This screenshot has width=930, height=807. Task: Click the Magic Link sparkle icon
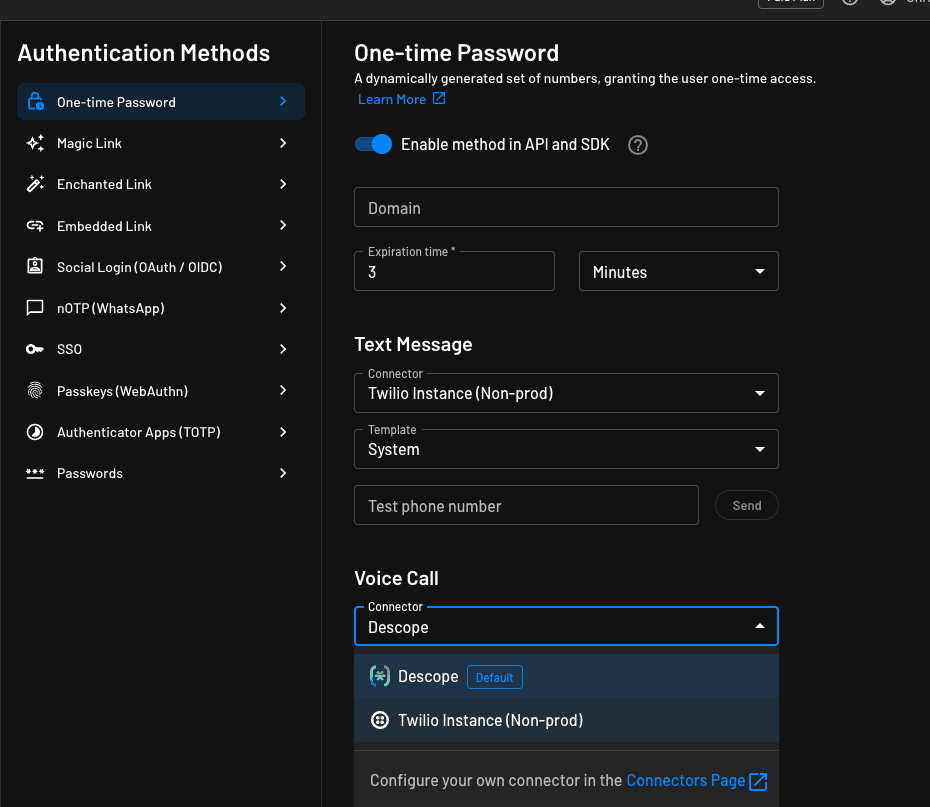click(x=36, y=143)
